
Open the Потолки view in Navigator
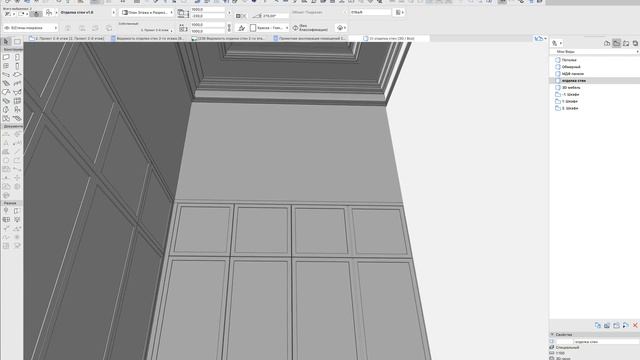click(569, 60)
